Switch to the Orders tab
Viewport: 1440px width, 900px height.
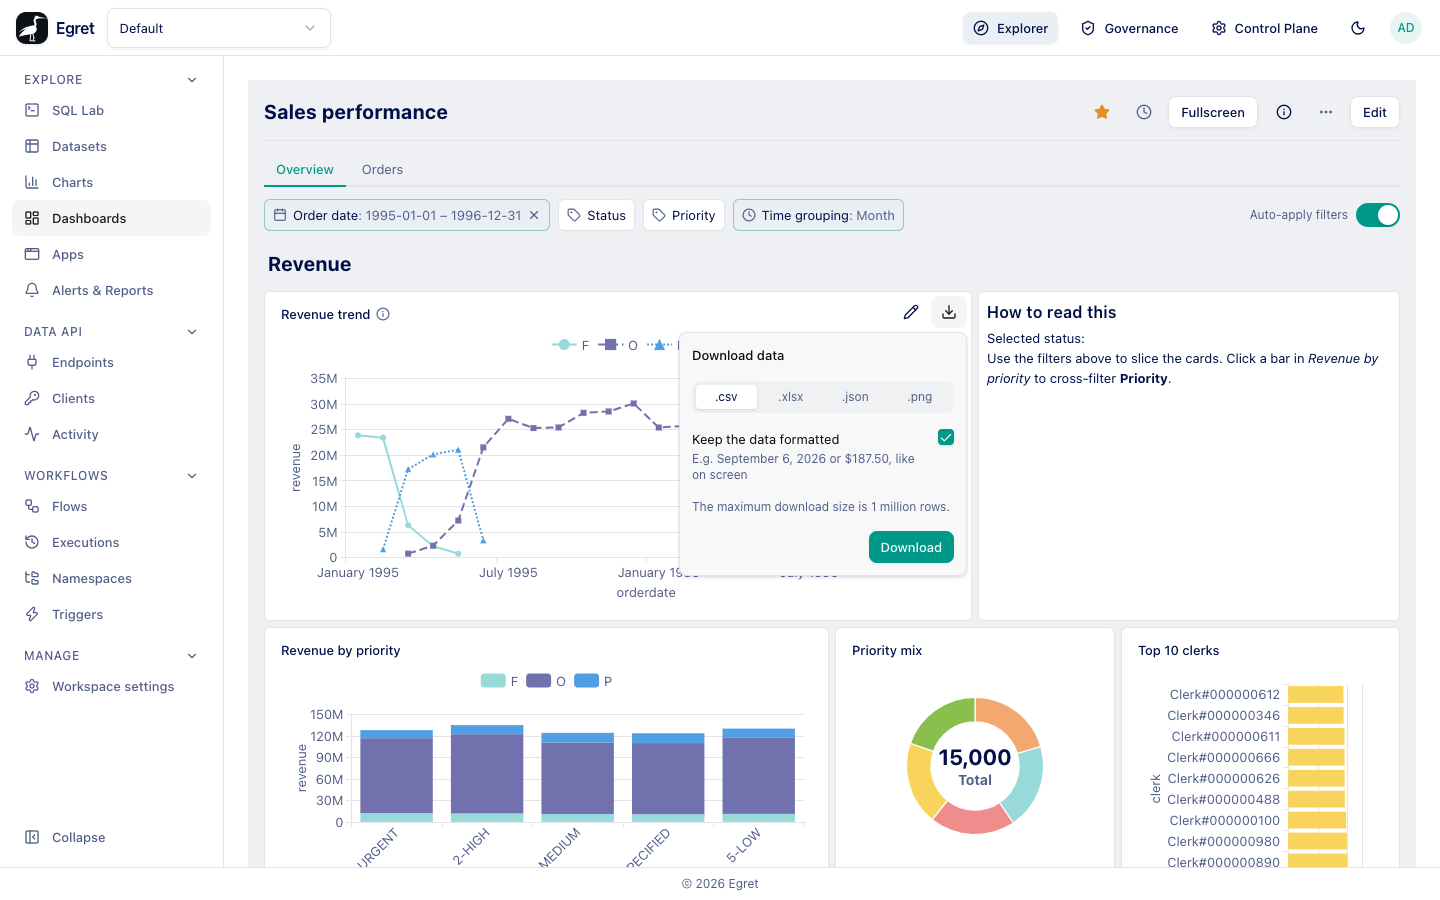383,170
